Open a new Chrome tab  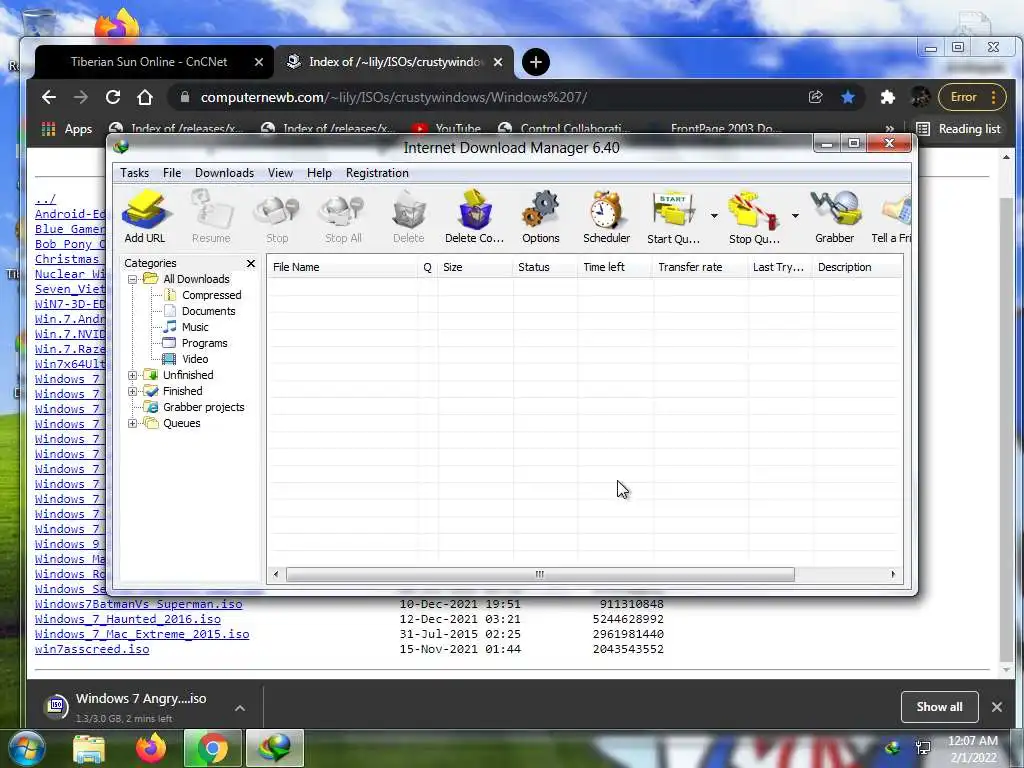click(536, 62)
